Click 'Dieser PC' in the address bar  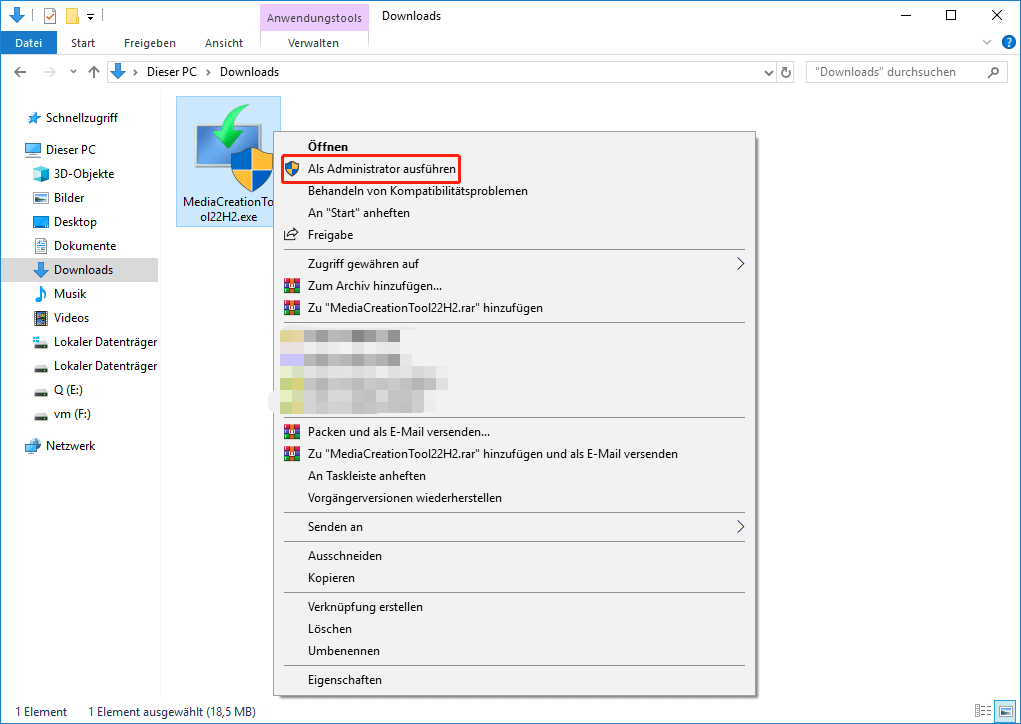click(x=171, y=72)
